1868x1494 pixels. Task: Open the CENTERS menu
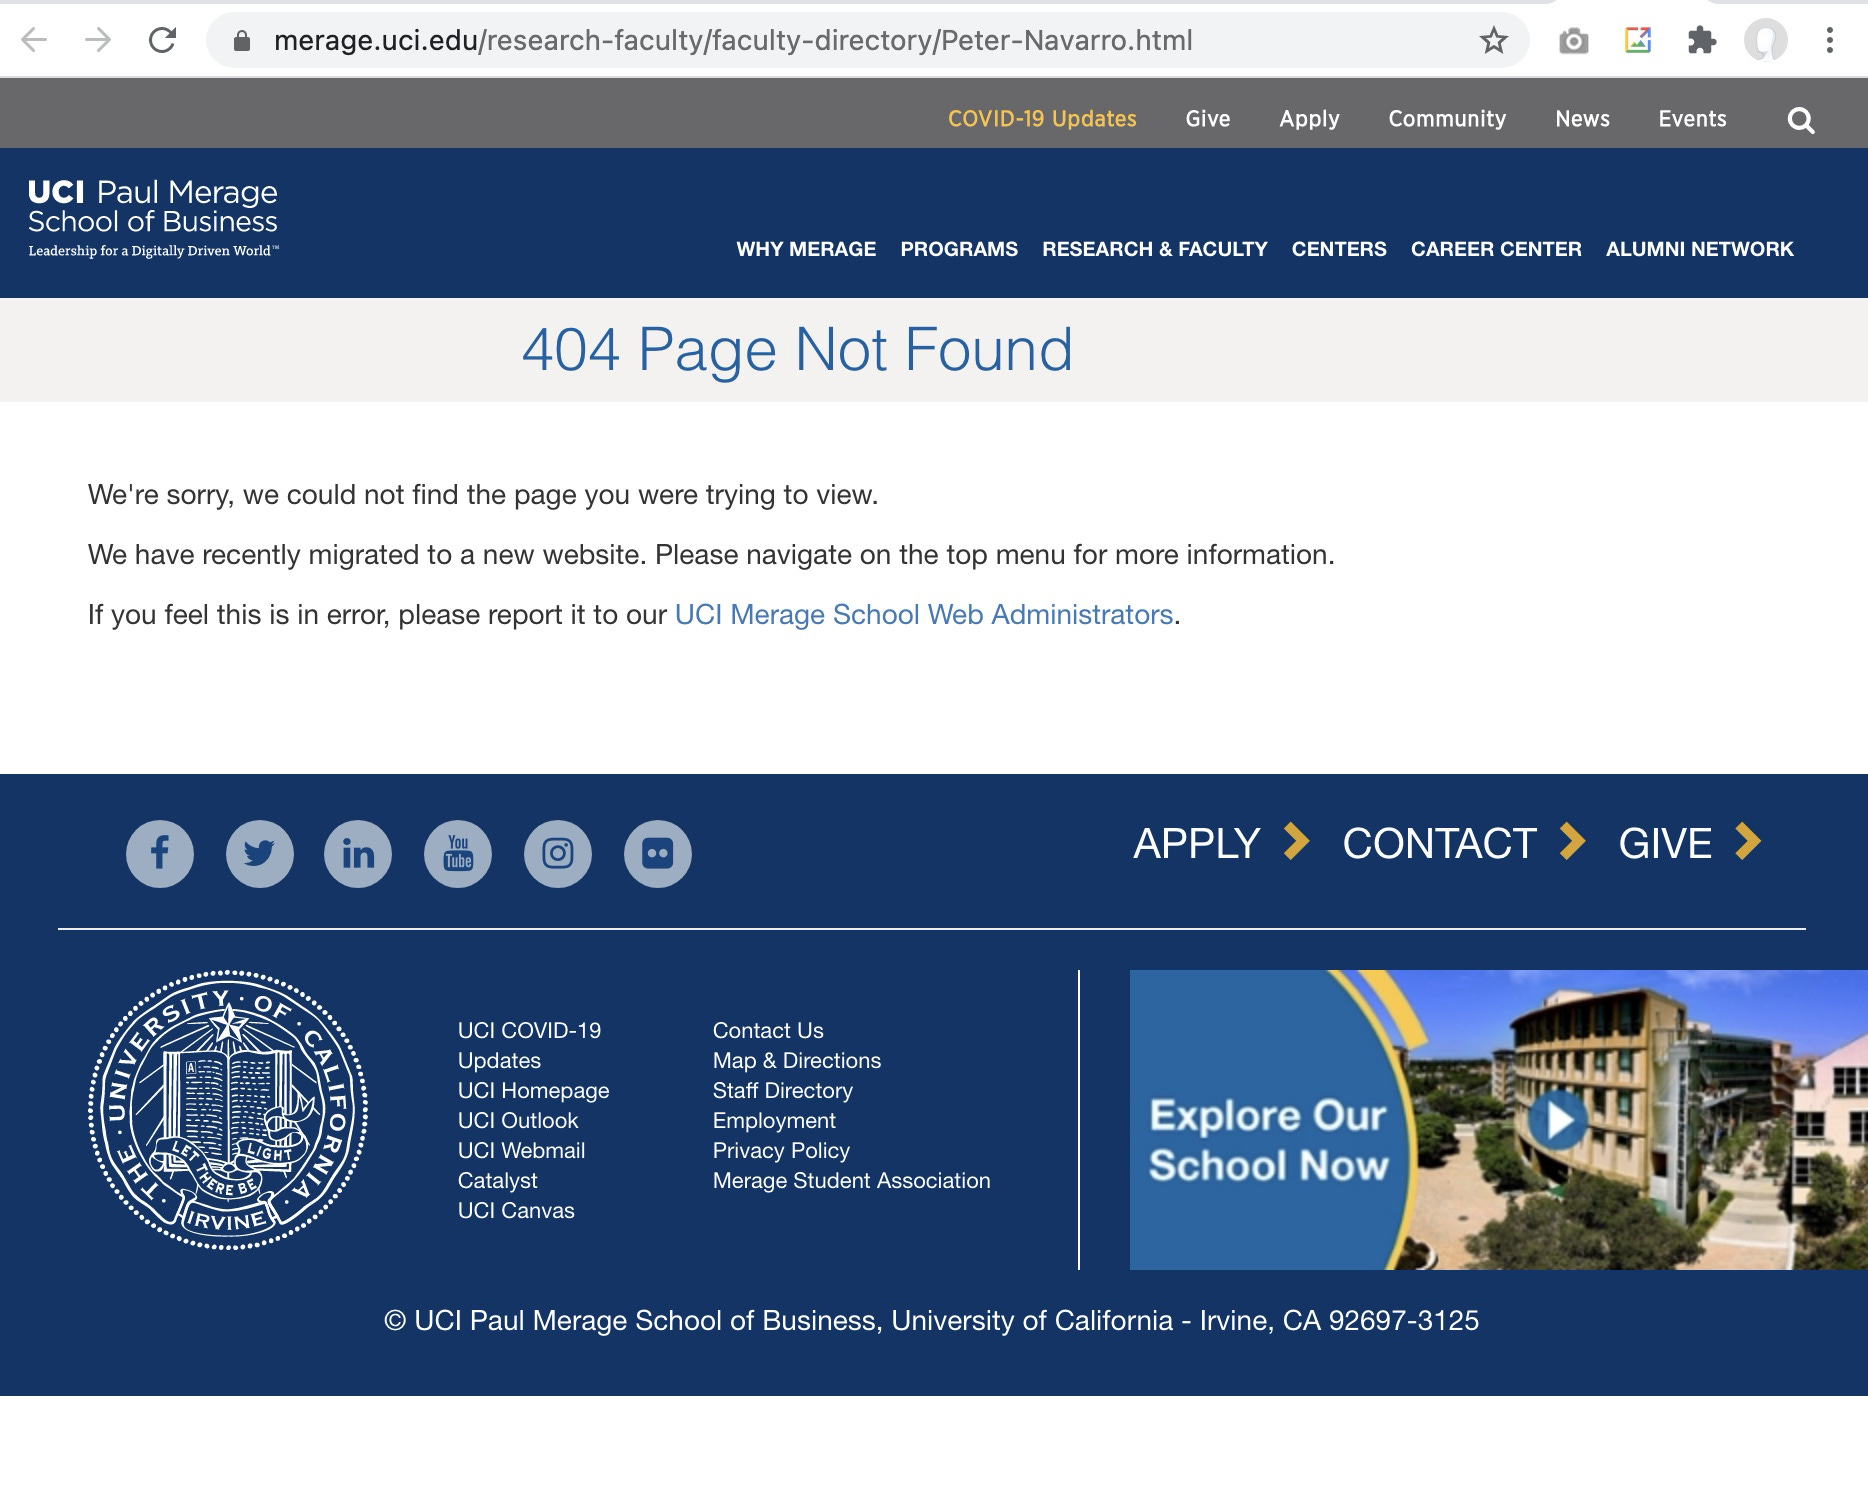(1339, 249)
